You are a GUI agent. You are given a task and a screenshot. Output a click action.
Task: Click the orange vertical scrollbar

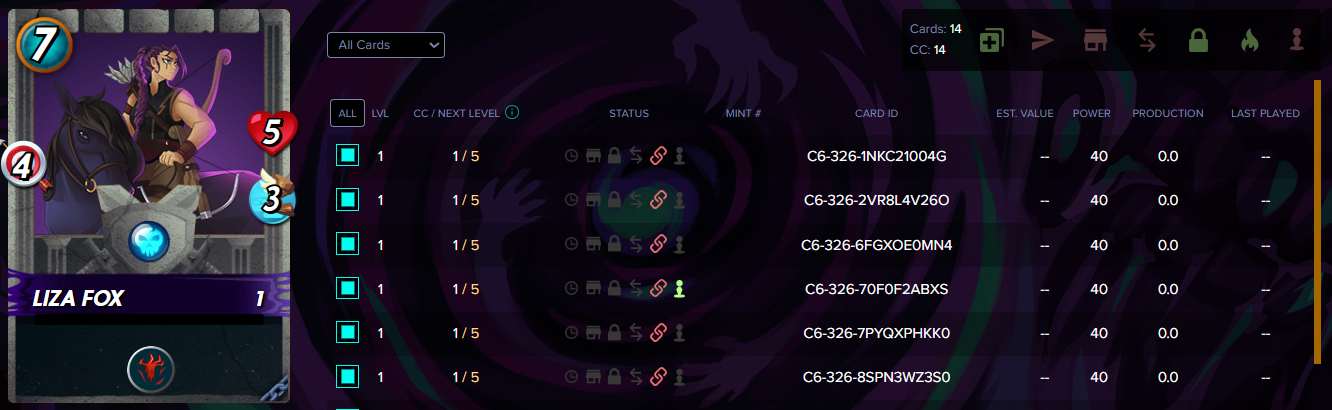(x=1317, y=240)
